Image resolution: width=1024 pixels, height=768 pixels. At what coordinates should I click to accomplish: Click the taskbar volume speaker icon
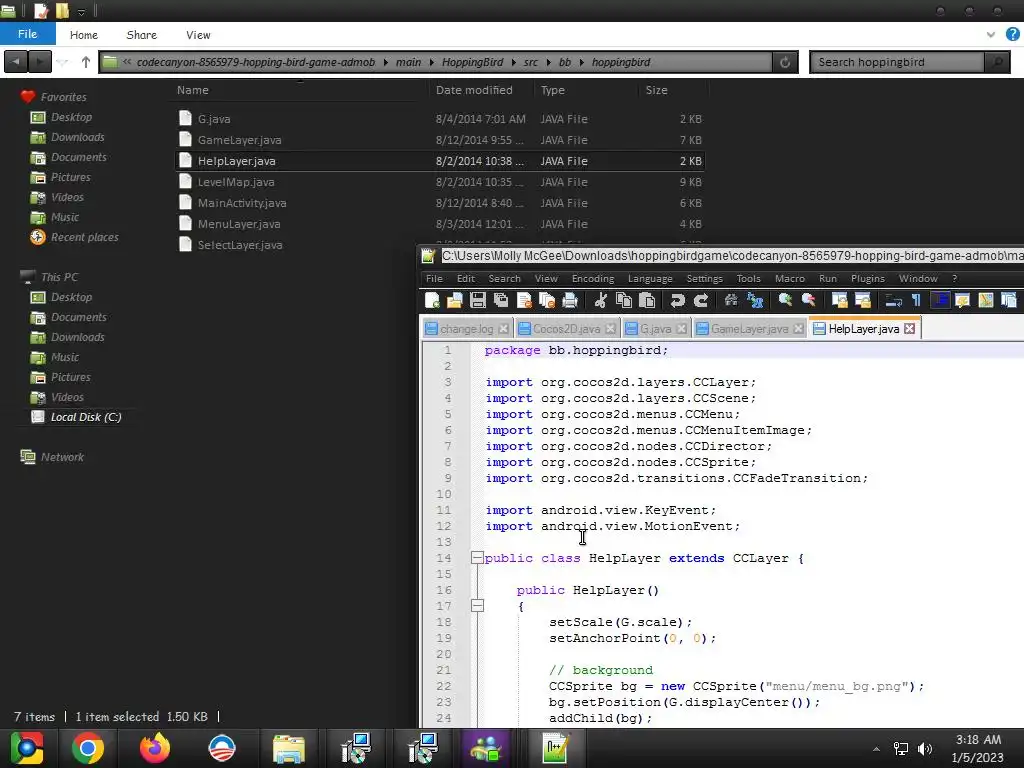(x=925, y=749)
